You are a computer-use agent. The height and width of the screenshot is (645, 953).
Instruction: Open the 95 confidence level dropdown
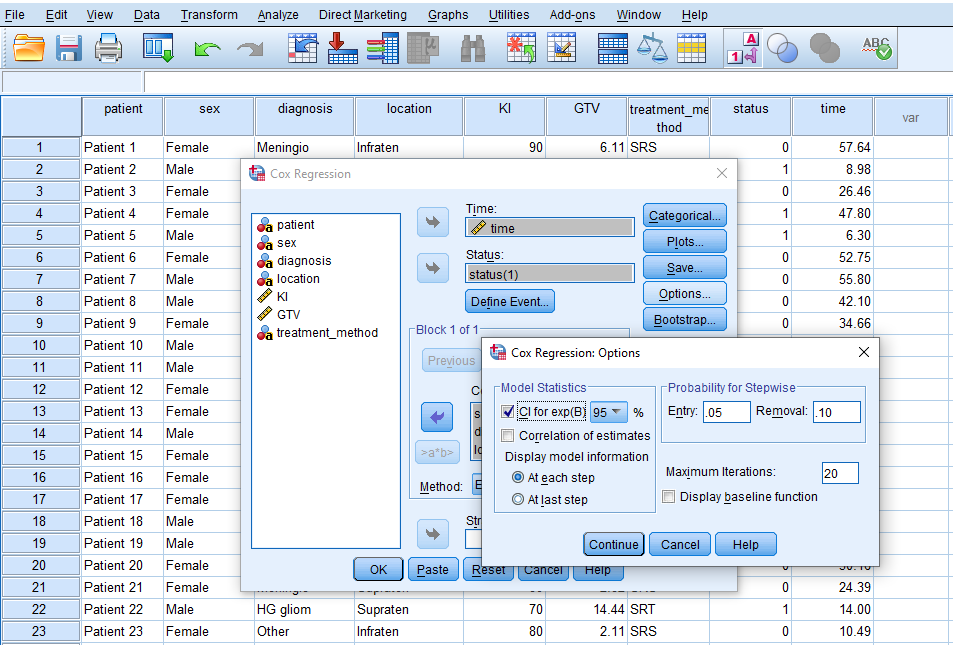(x=609, y=412)
